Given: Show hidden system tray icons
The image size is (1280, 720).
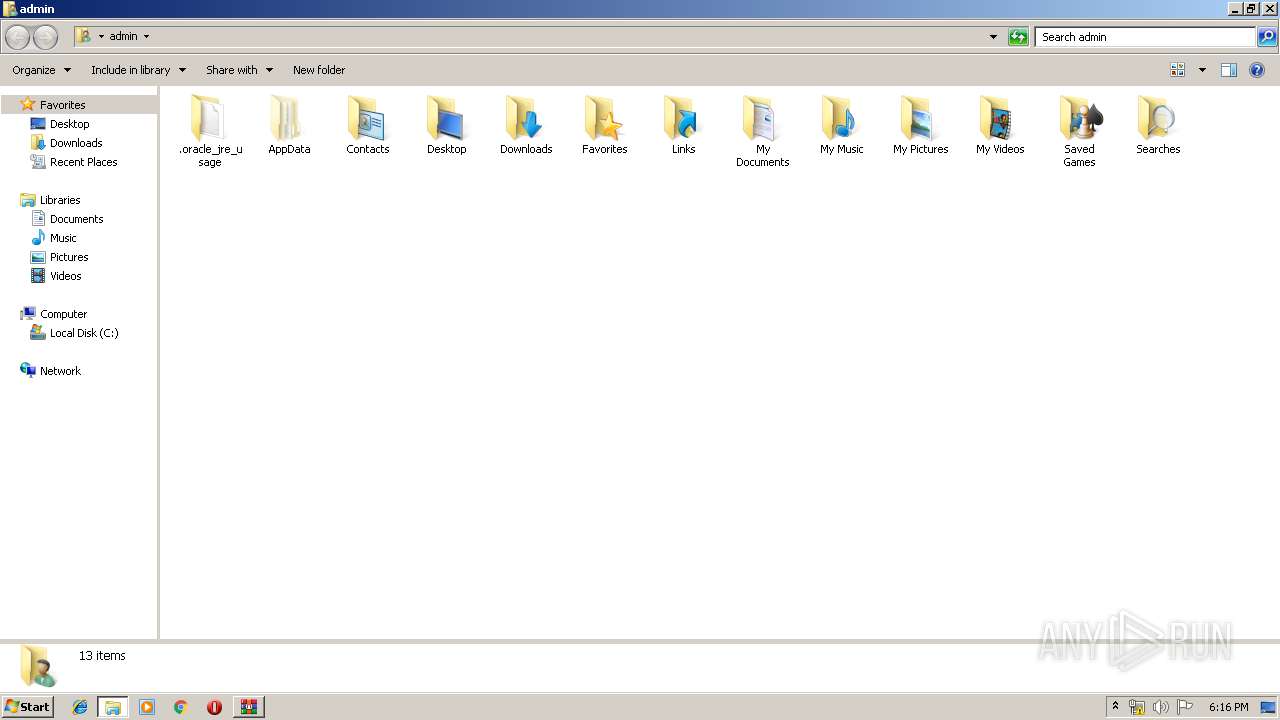Looking at the screenshot, I should 1115,707.
